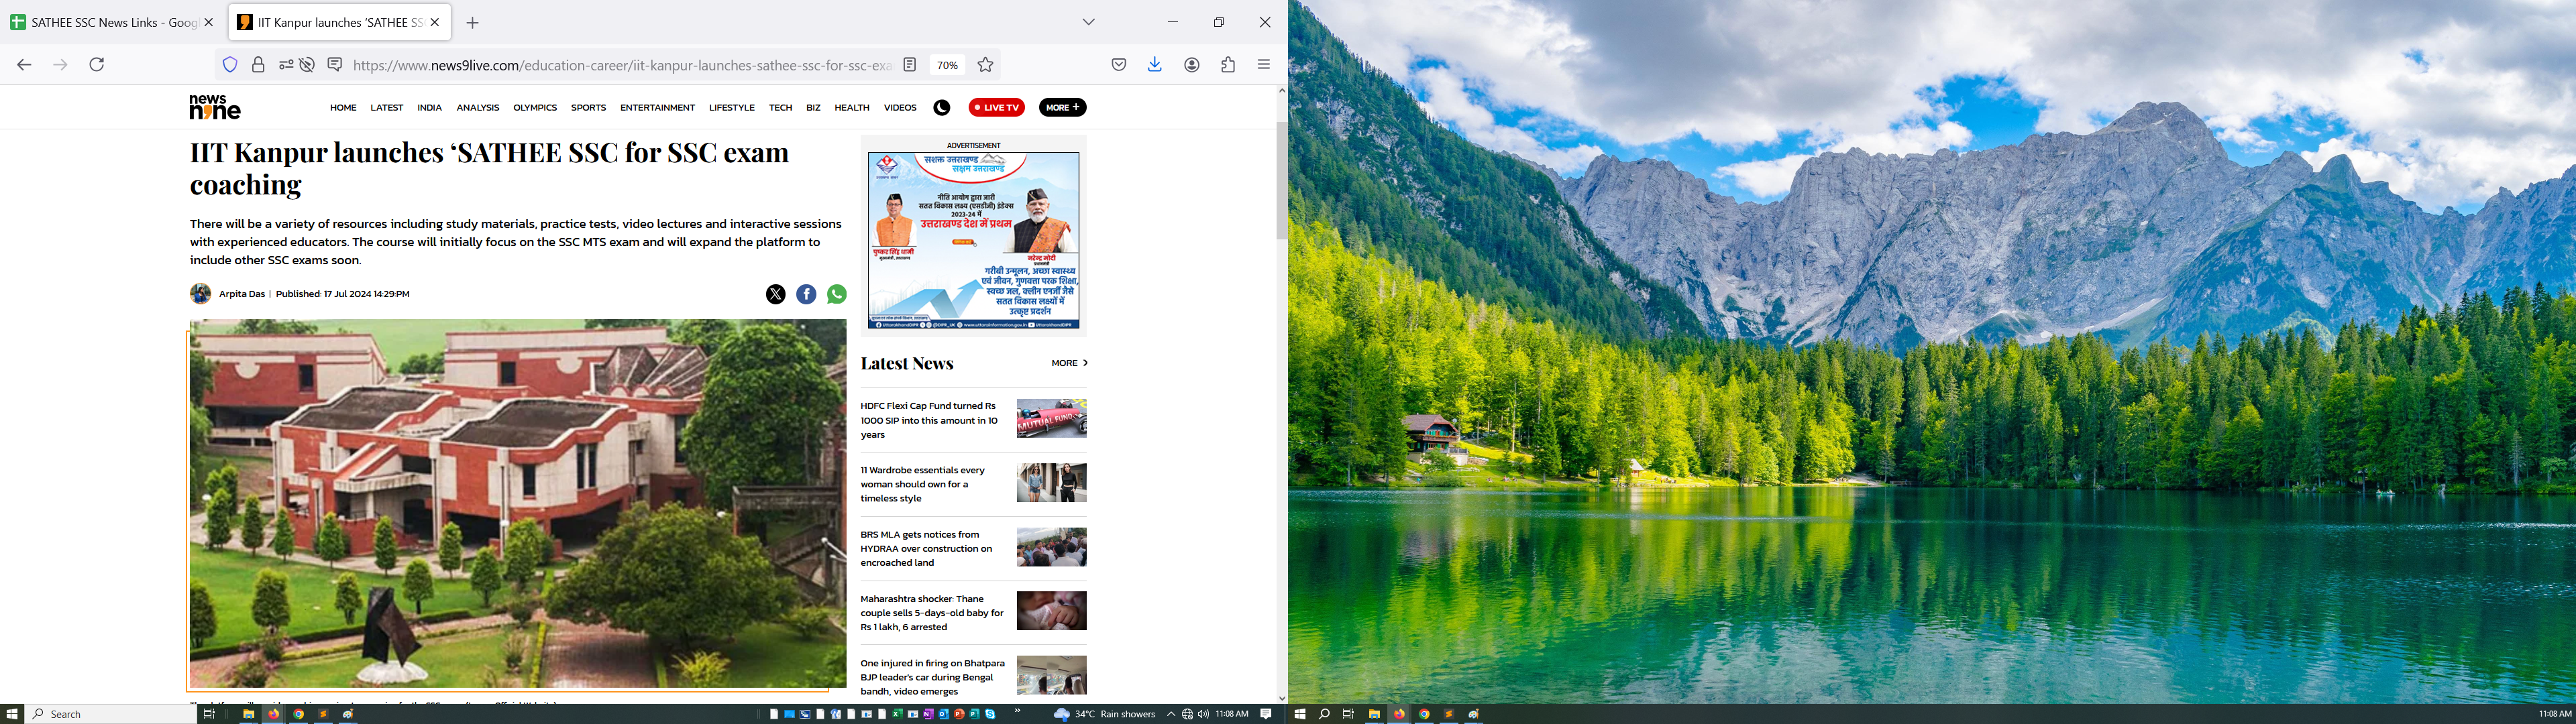Toggle dark mode moon icon
The image size is (2576, 724).
(x=942, y=108)
